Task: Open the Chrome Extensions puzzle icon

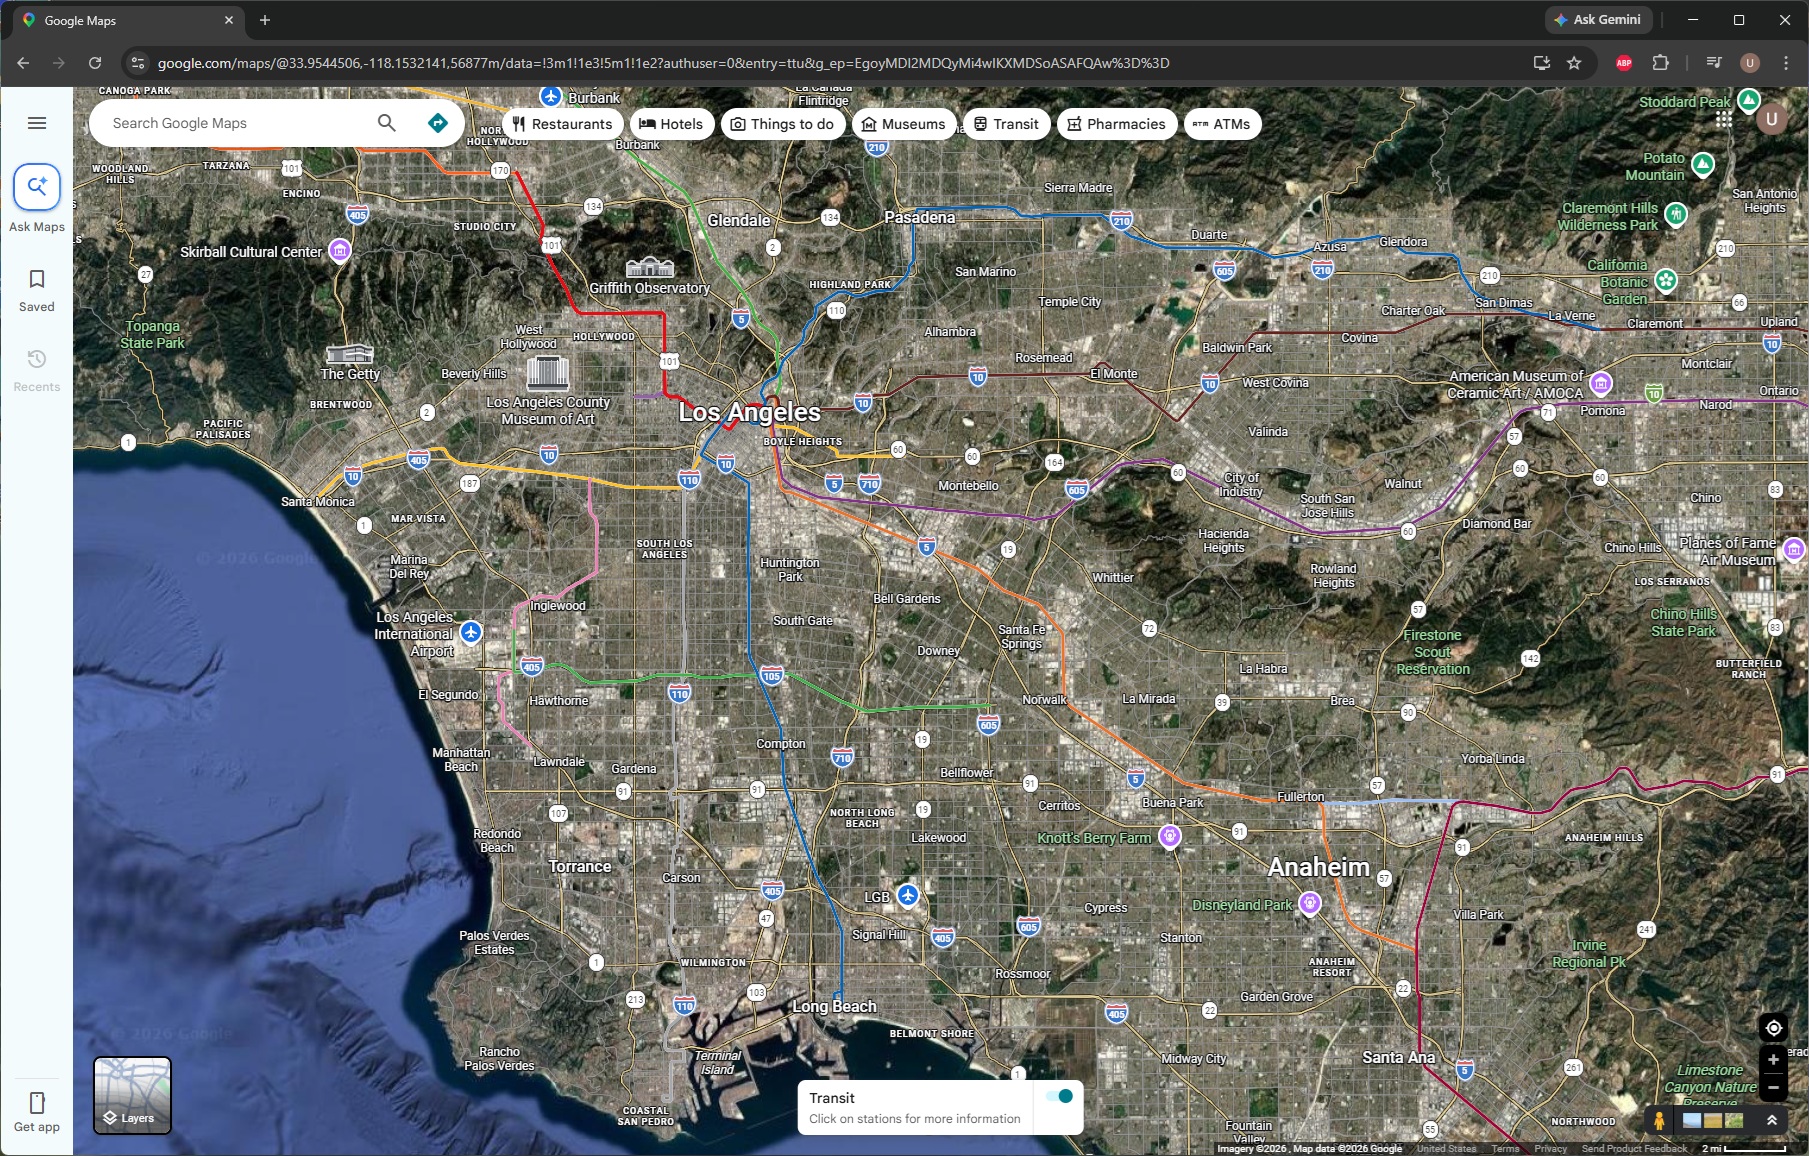Action: click(1660, 63)
